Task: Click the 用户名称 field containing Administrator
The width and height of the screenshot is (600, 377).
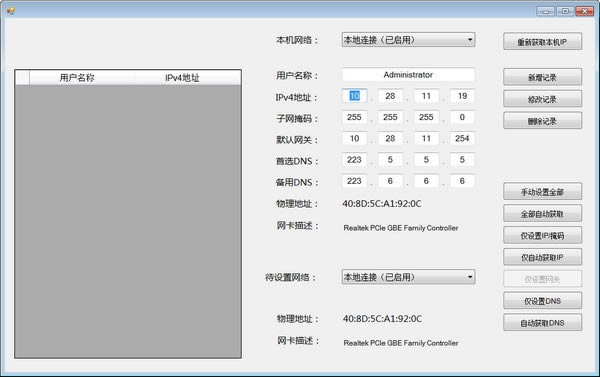Action: pyautogui.click(x=408, y=75)
